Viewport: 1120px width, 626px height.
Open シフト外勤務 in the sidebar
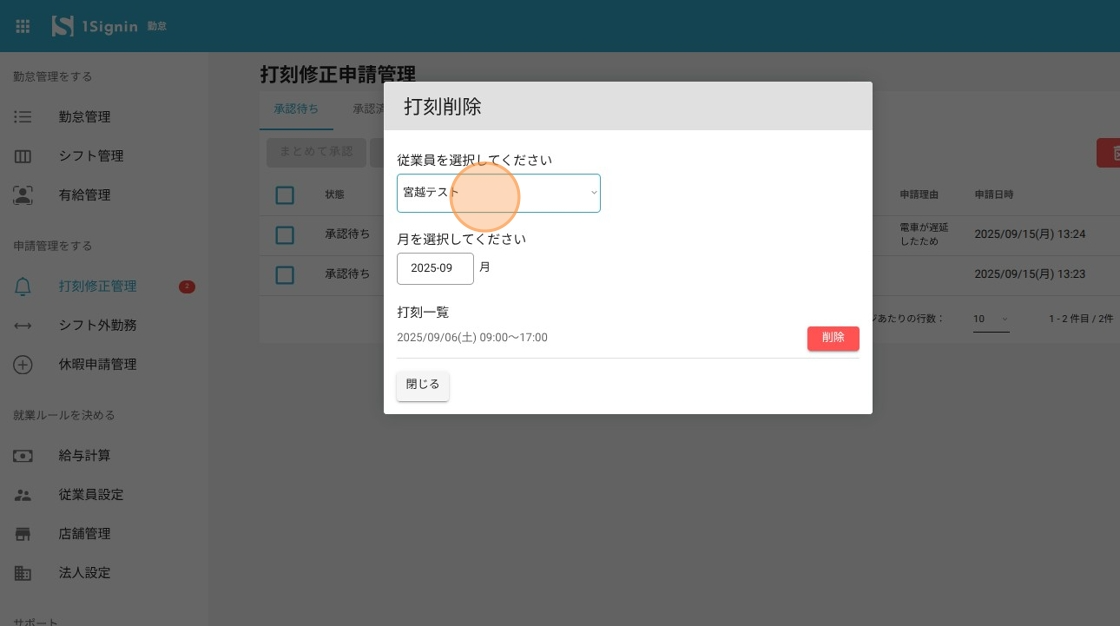(97, 325)
